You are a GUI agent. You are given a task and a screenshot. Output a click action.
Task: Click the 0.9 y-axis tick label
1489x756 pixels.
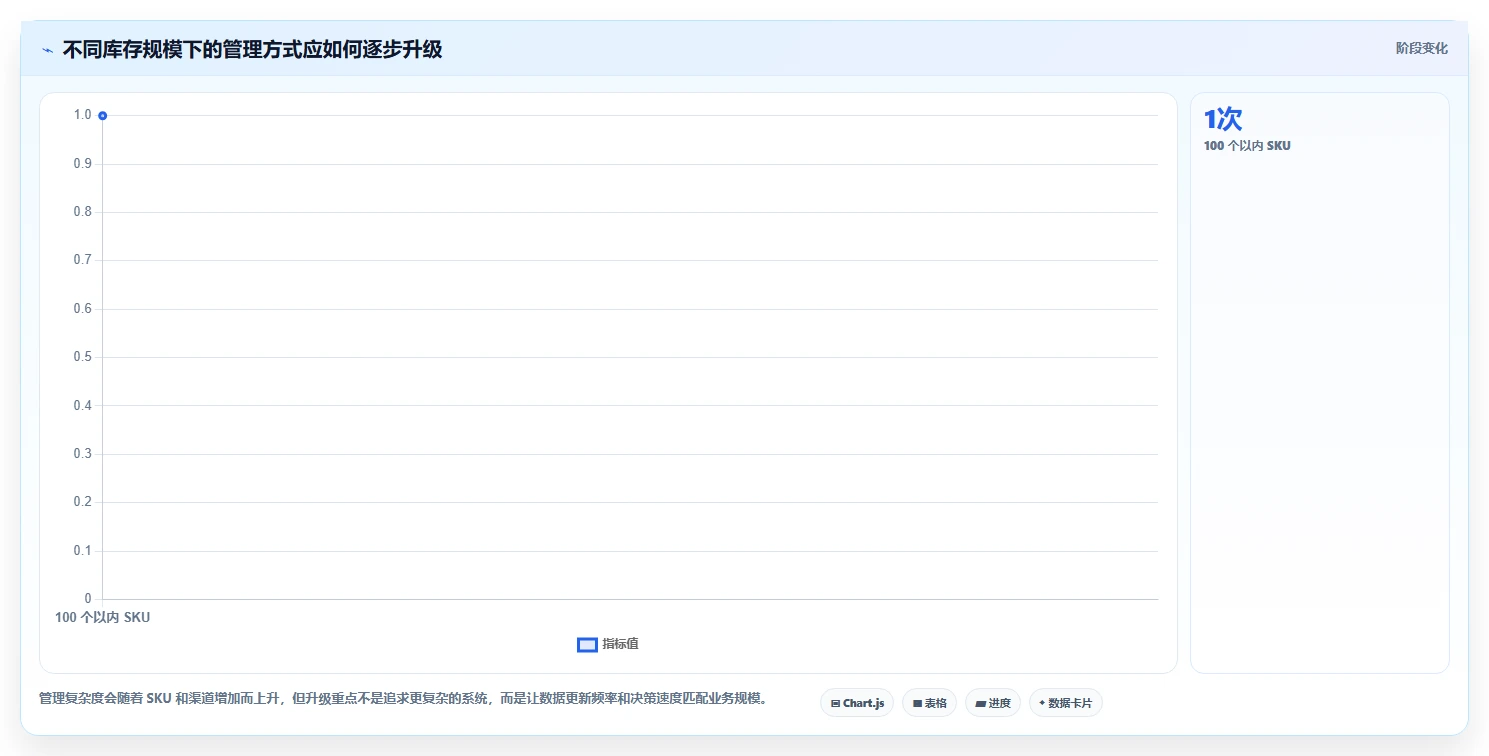point(82,163)
